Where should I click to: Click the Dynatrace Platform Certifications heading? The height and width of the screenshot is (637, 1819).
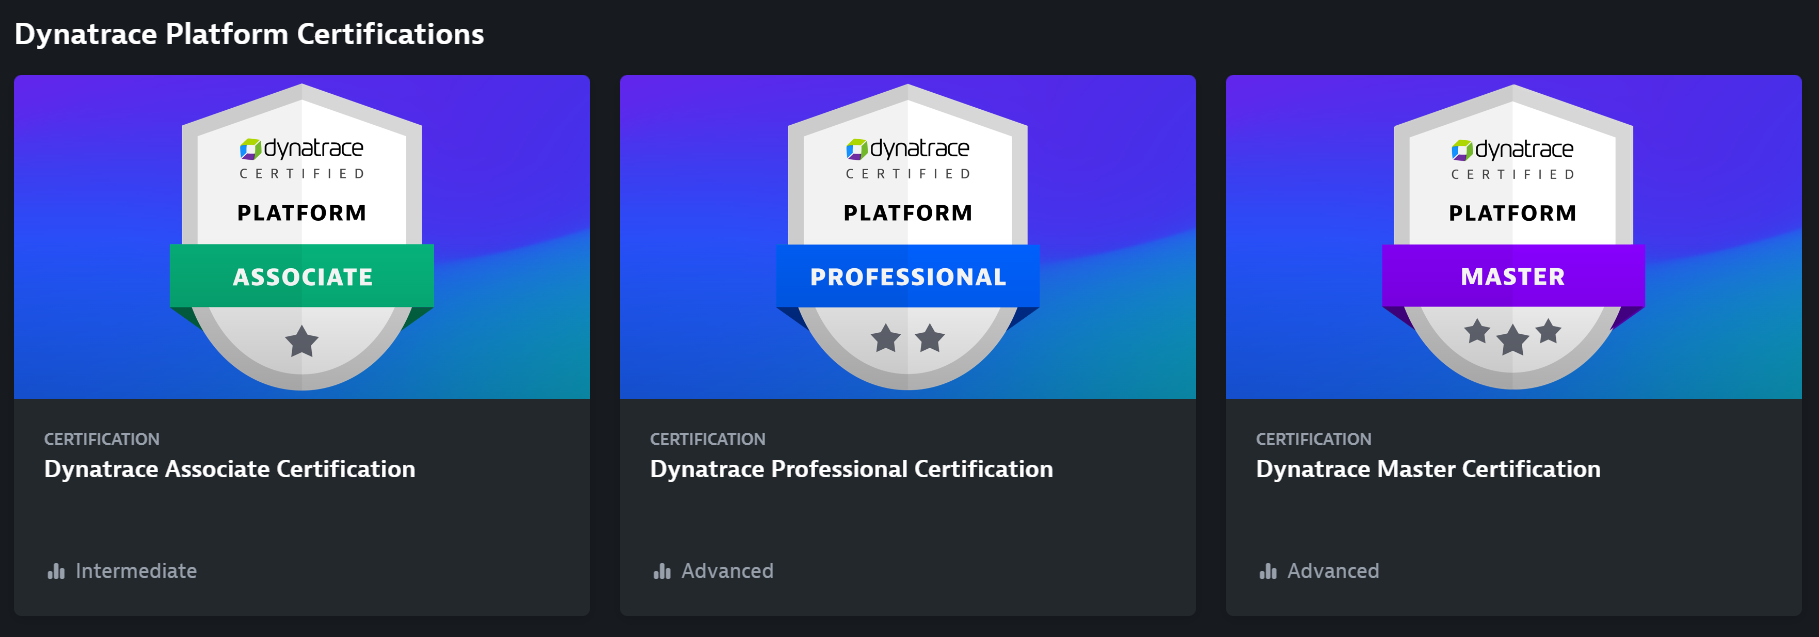pos(249,34)
